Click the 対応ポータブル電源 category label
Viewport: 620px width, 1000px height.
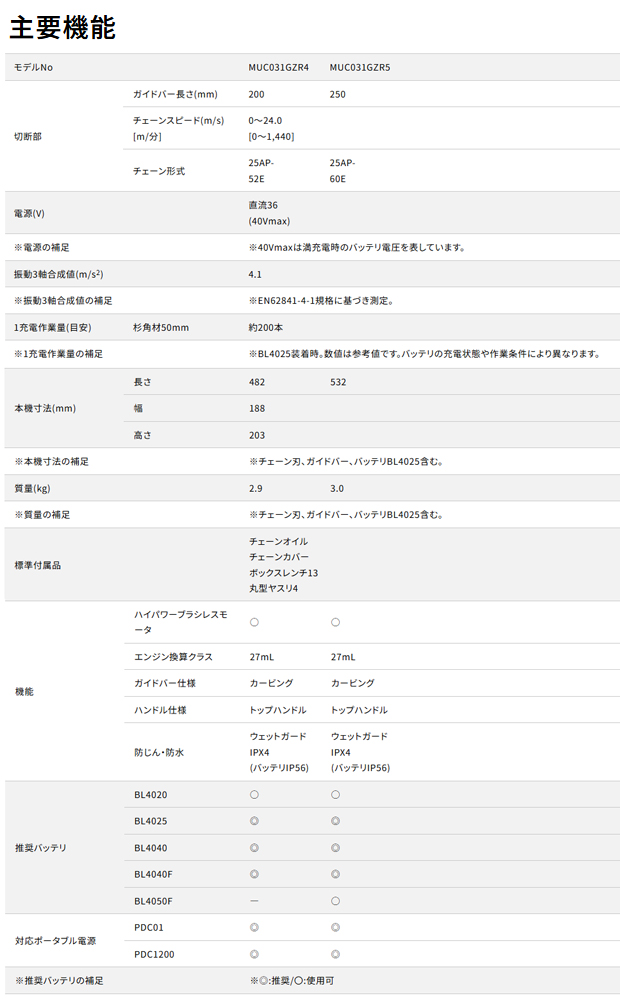55,941
